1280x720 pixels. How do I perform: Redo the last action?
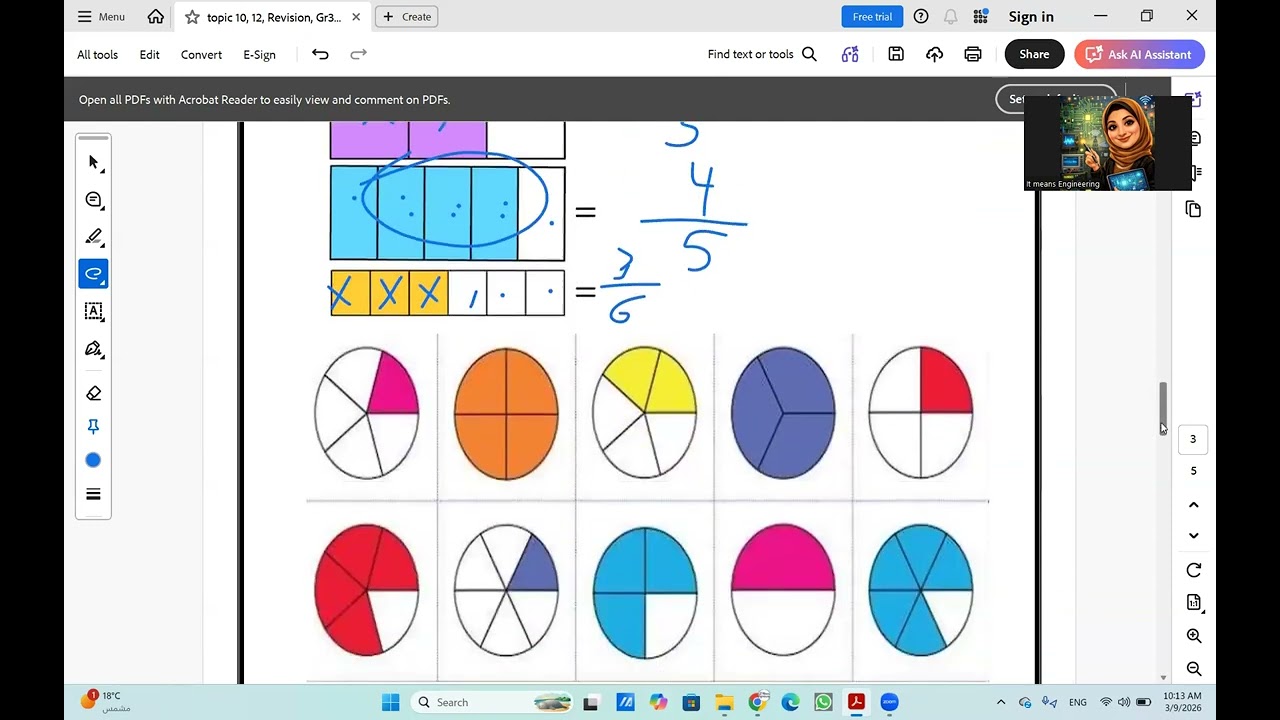(x=358, y=54)
